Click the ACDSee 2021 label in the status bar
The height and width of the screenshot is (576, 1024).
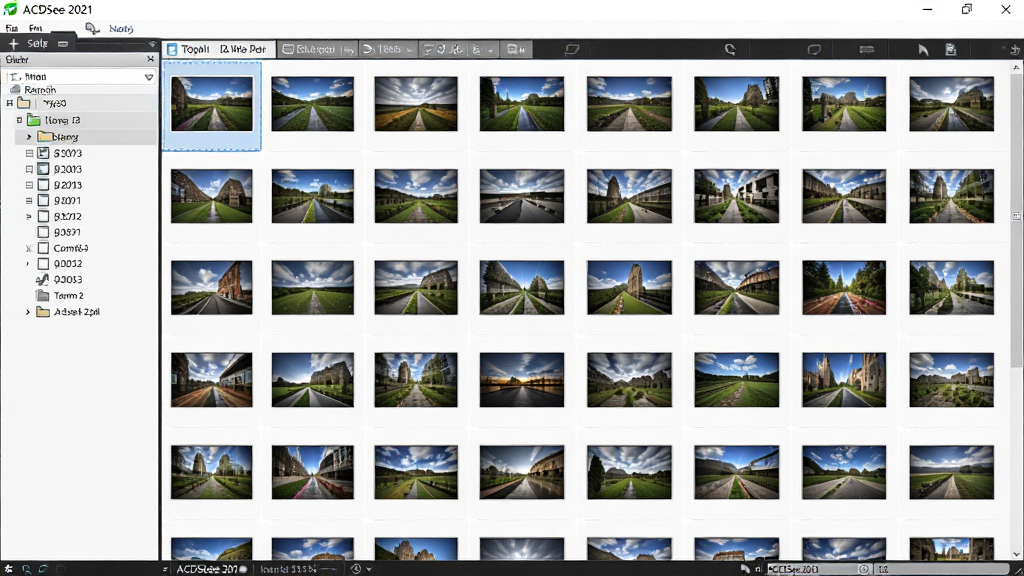pyautogui.click(x=206, y=569)
